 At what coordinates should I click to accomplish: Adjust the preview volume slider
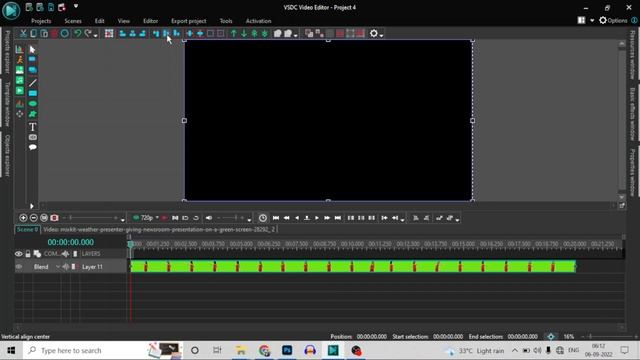231,218
